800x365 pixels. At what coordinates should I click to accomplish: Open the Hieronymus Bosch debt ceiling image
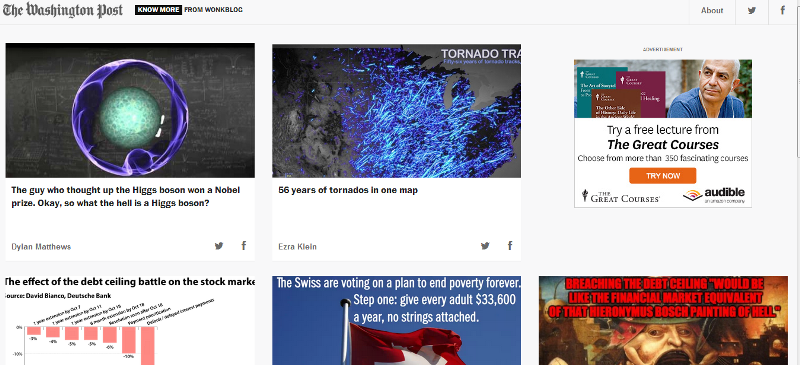point(663,321)
